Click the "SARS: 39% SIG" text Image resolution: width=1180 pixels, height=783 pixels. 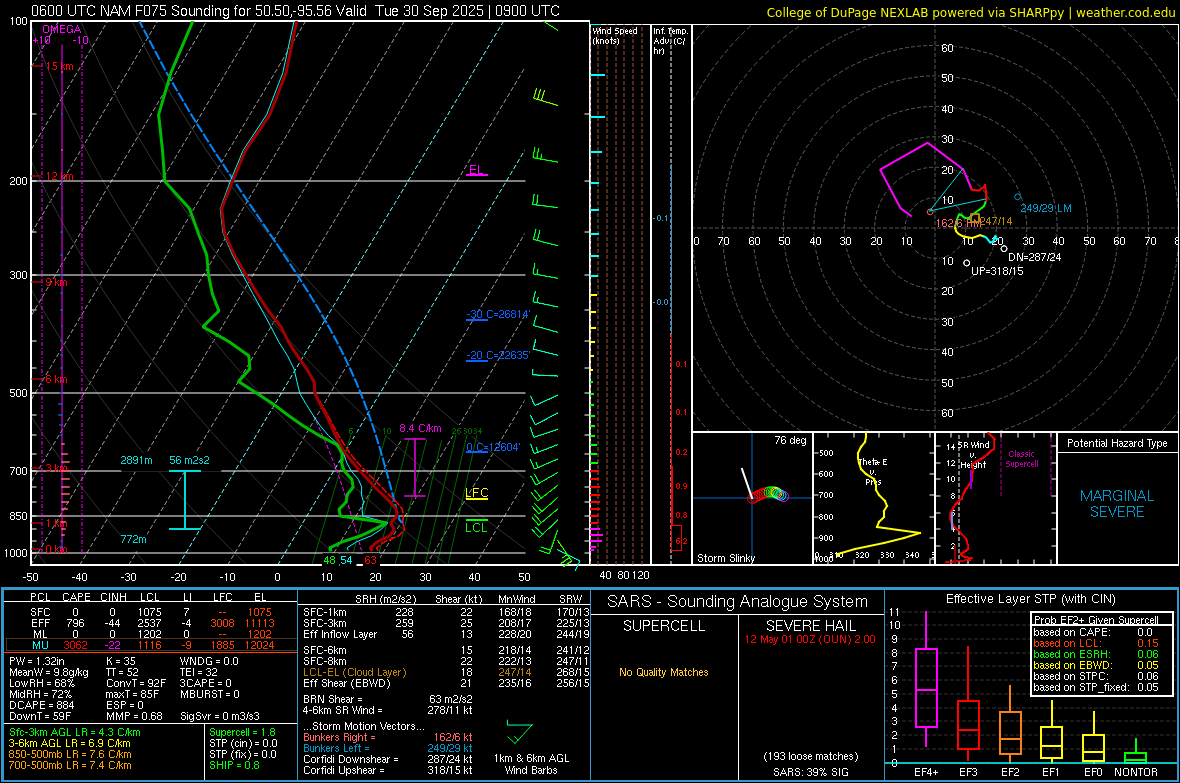click(x=810, y=772)
